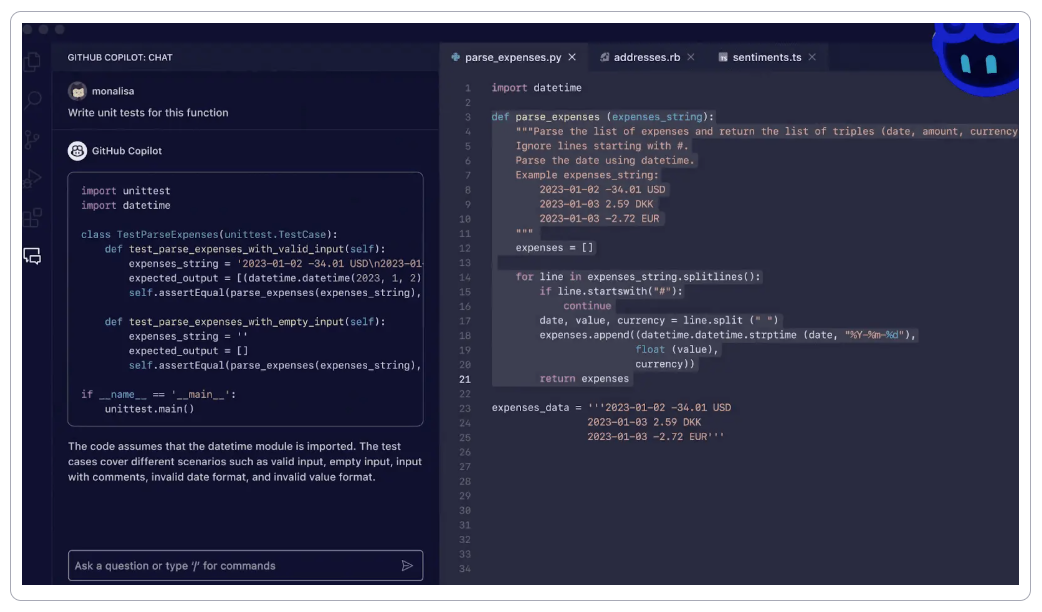Click the highlighted parse_expenses function definition
The image size is (1042, 612).
click(557, 116)
